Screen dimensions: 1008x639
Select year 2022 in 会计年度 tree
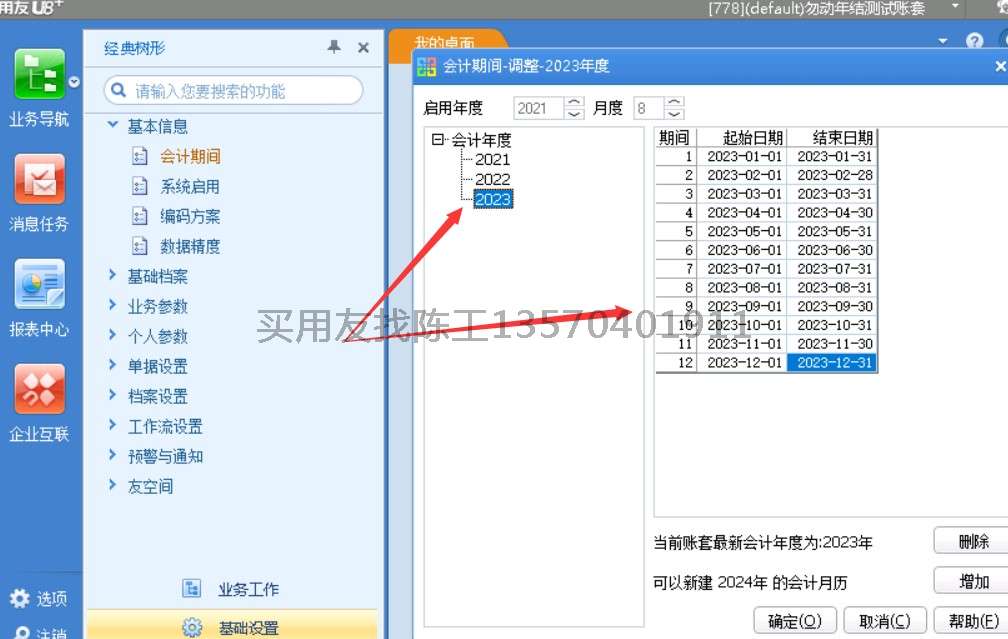click(492, 179)
